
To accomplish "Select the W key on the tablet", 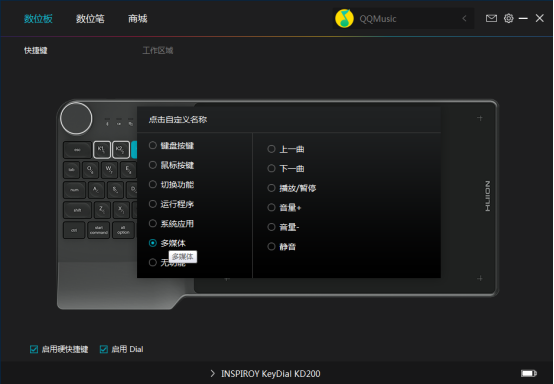I will point(109,170).
